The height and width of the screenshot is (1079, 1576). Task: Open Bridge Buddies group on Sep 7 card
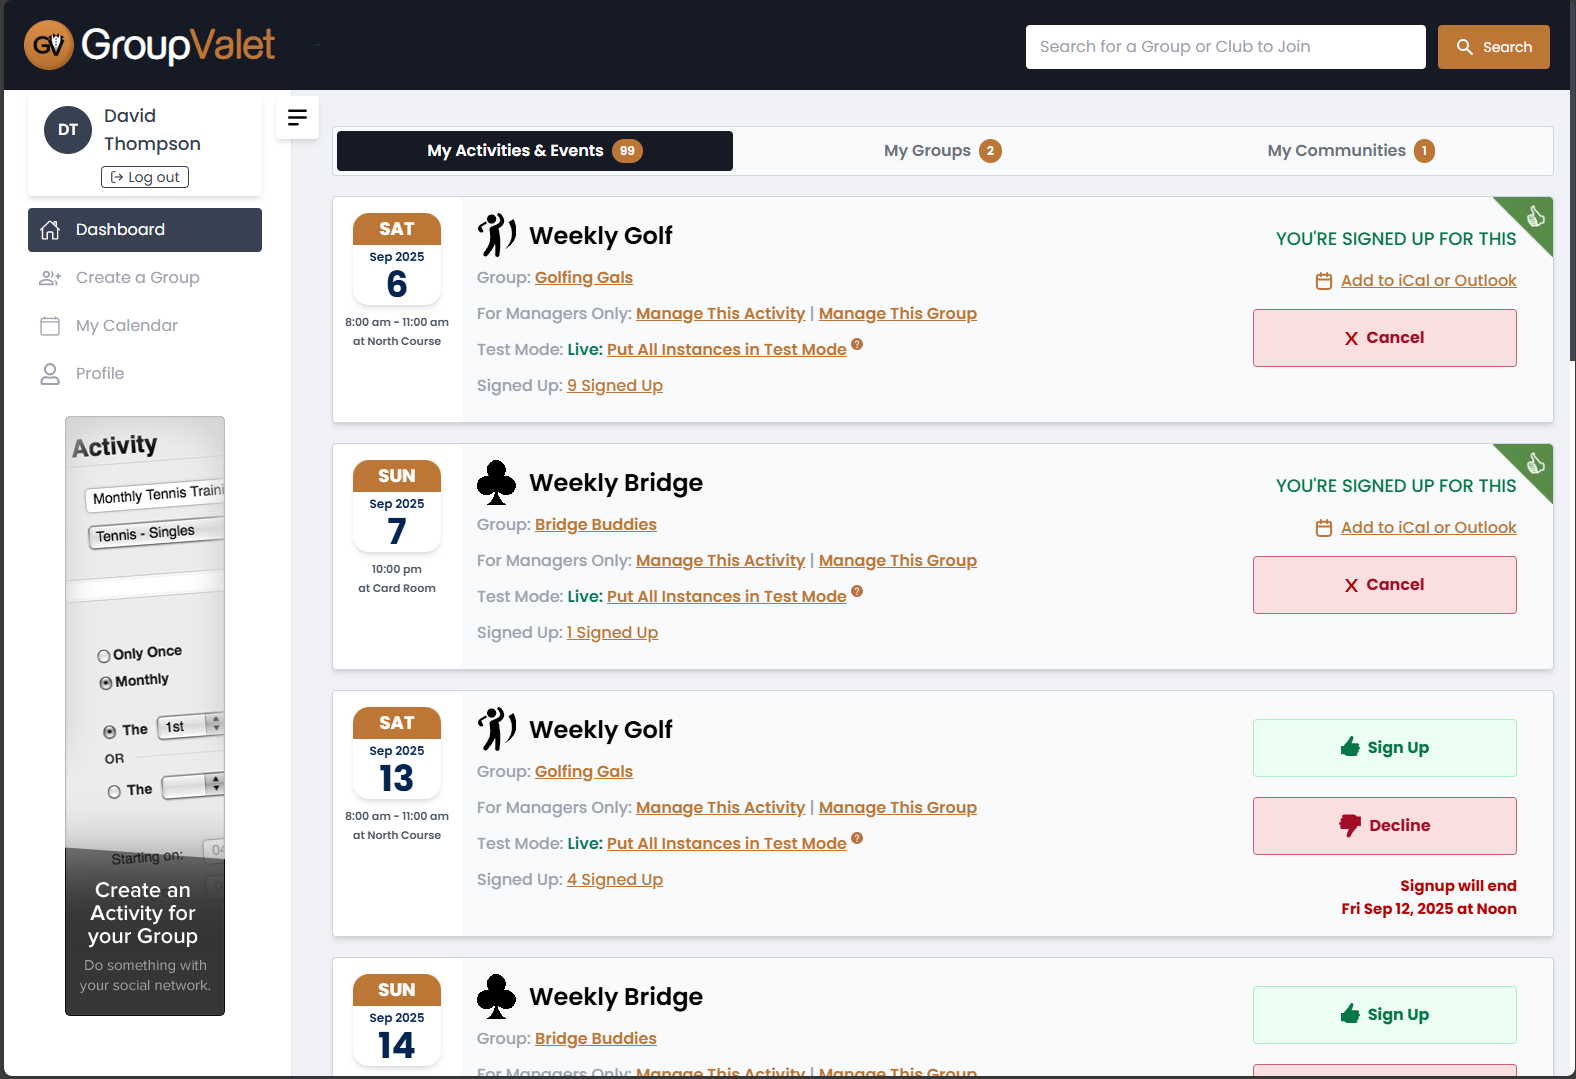[596, 525]
